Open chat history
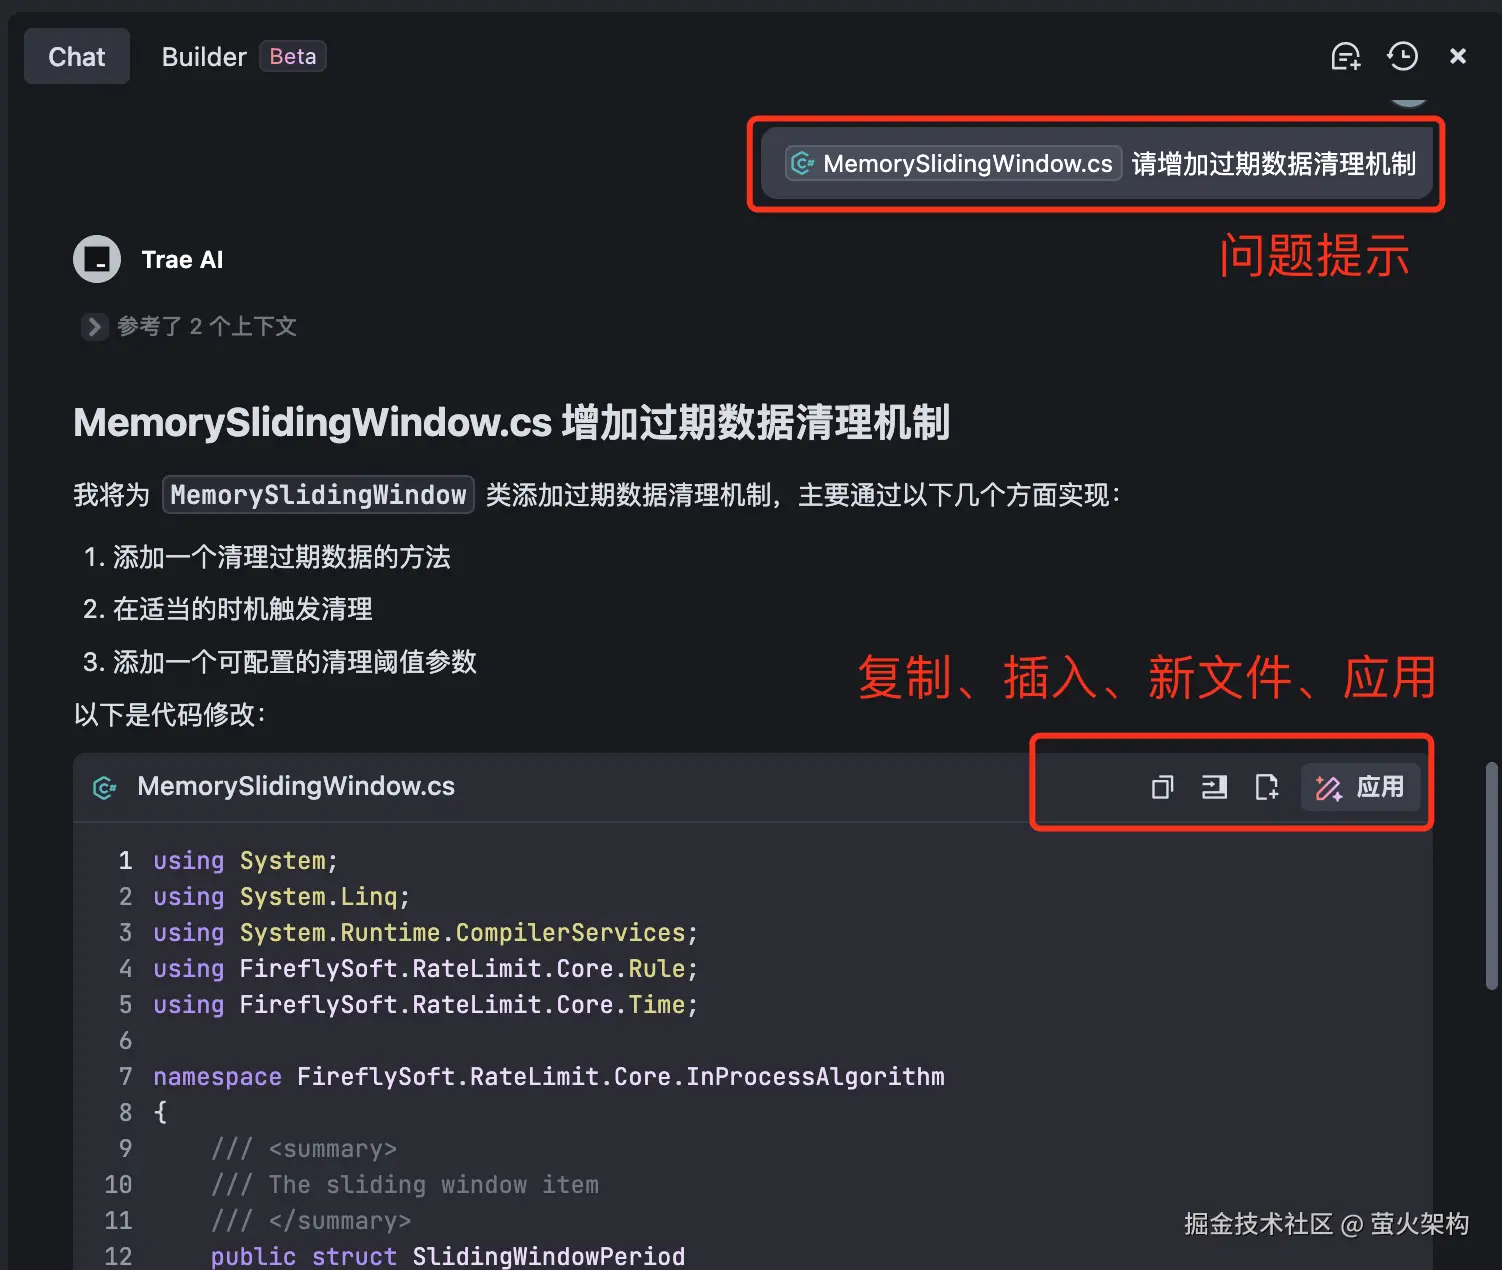Viewport: 1502px width, 1270px height. pyautogui.click(x=1402, y=57)
